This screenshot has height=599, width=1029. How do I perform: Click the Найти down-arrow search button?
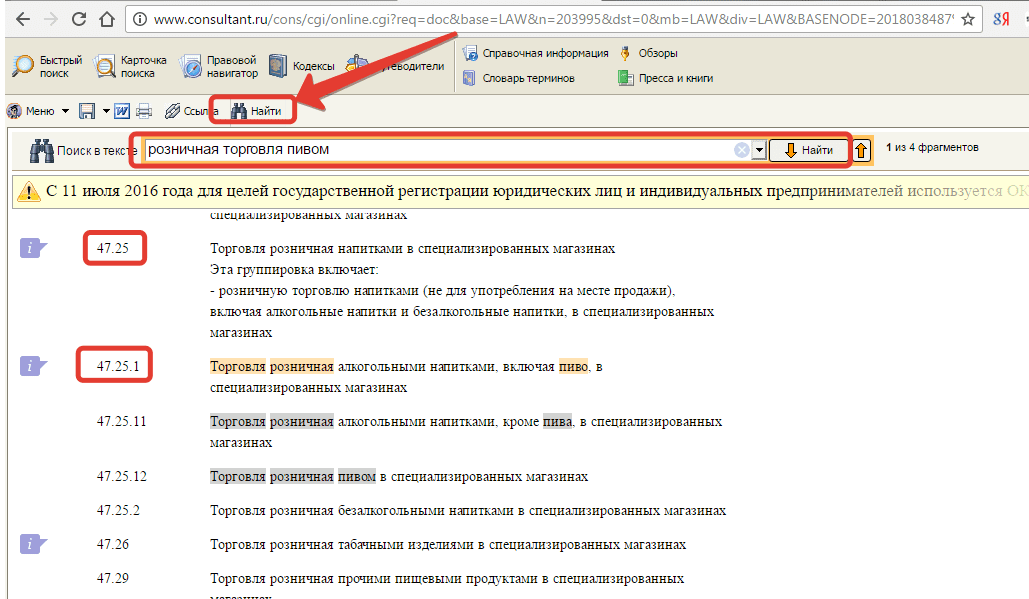pyautogui.click(x=809, y=150)
